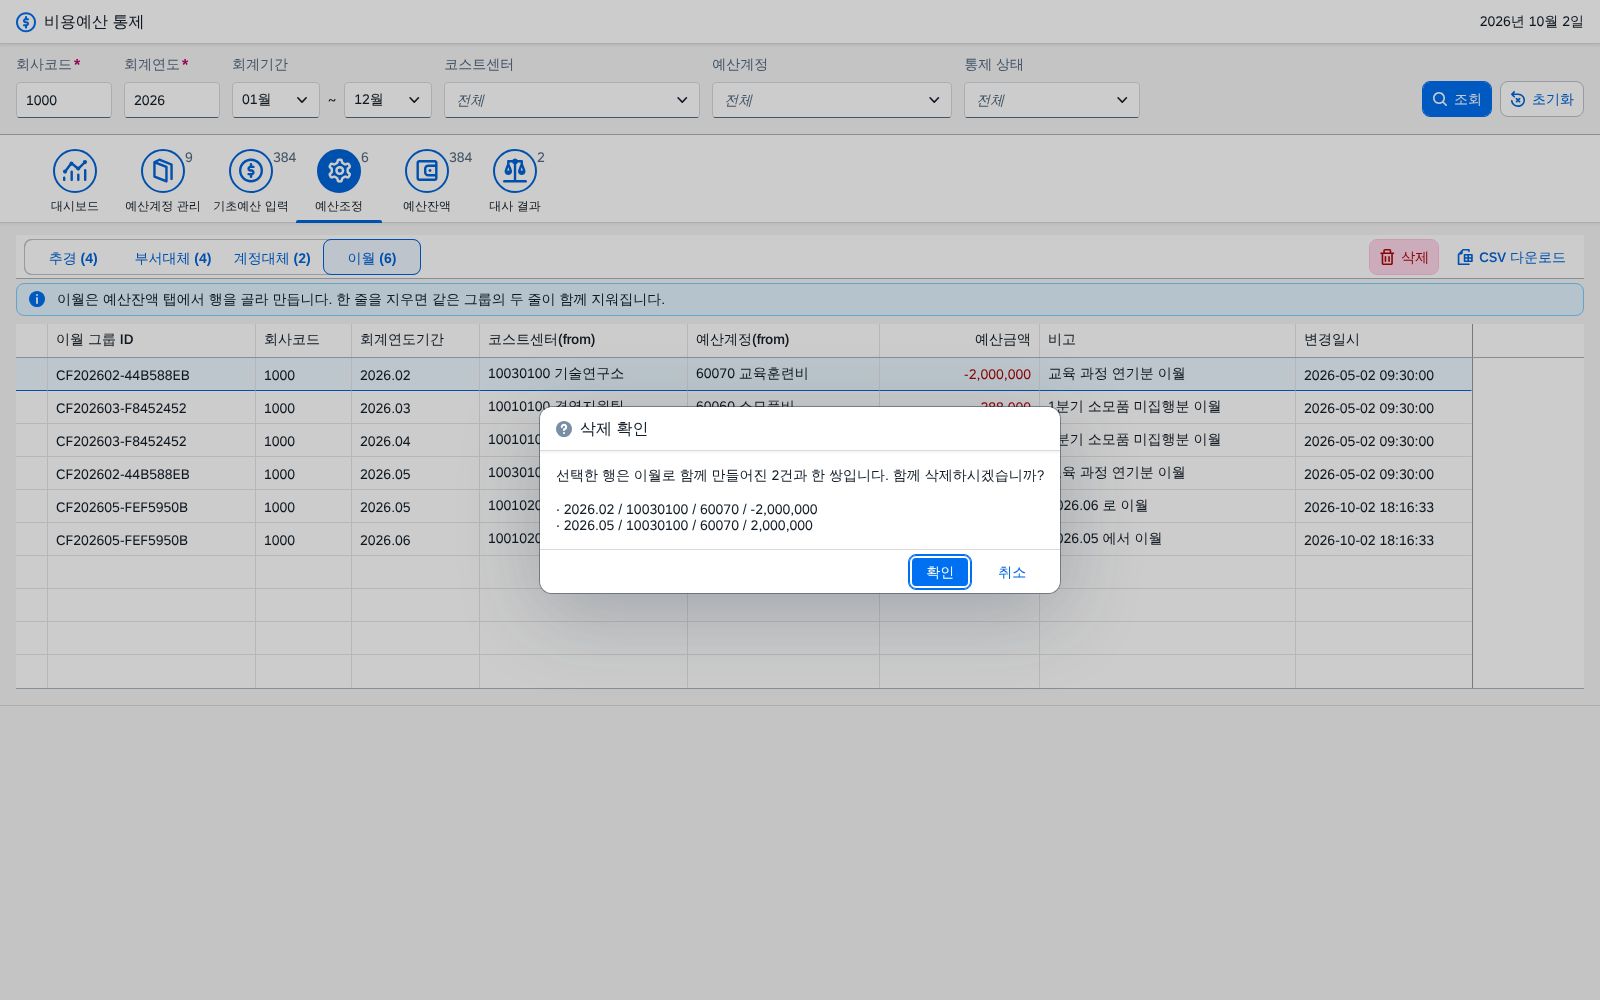1600x1000 pixels.
Task: Open 예산계정 관리 book icon
Action: click(163, 171)
